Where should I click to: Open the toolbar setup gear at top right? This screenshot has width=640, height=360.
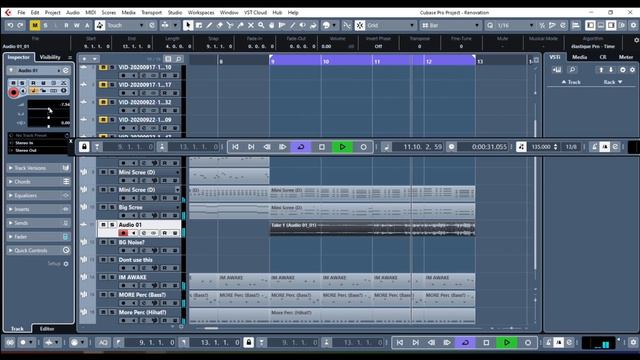point(633,25)
